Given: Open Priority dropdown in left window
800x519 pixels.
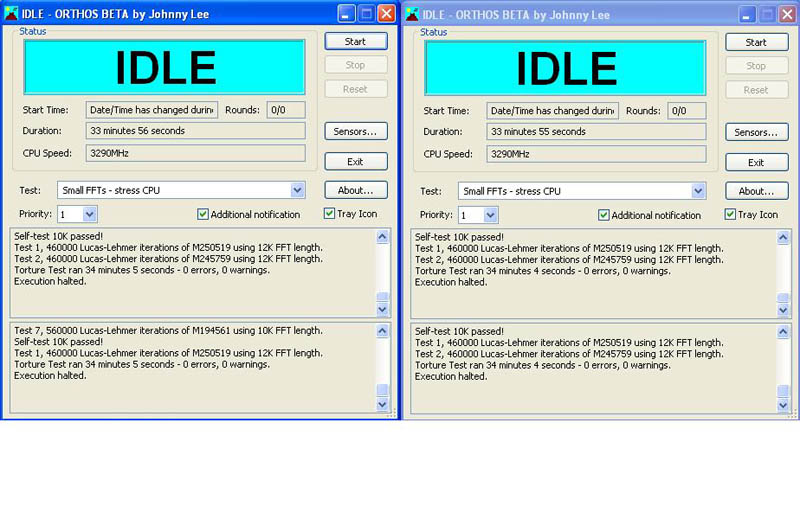Looking at the screenshot, I should 89,214.
